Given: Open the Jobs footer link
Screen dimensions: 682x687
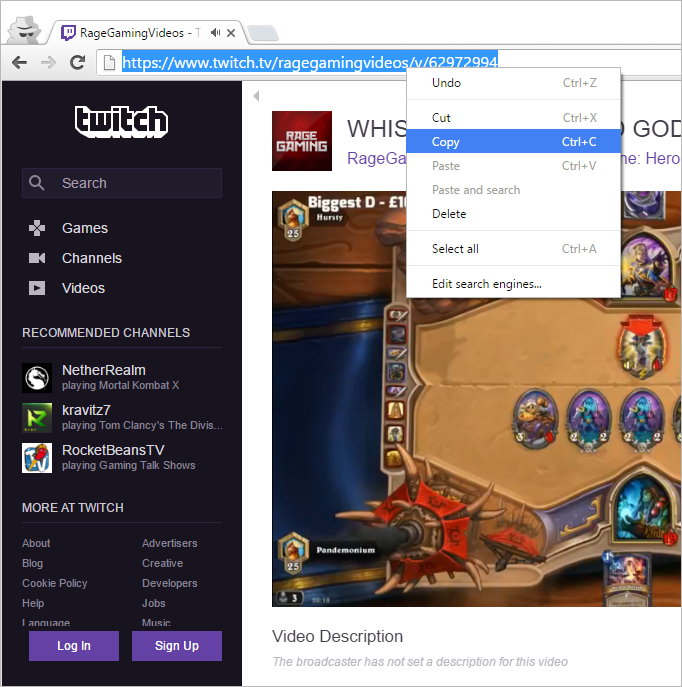Looking at the screenshot, I should pyautogui.click(x=153, y=603).
